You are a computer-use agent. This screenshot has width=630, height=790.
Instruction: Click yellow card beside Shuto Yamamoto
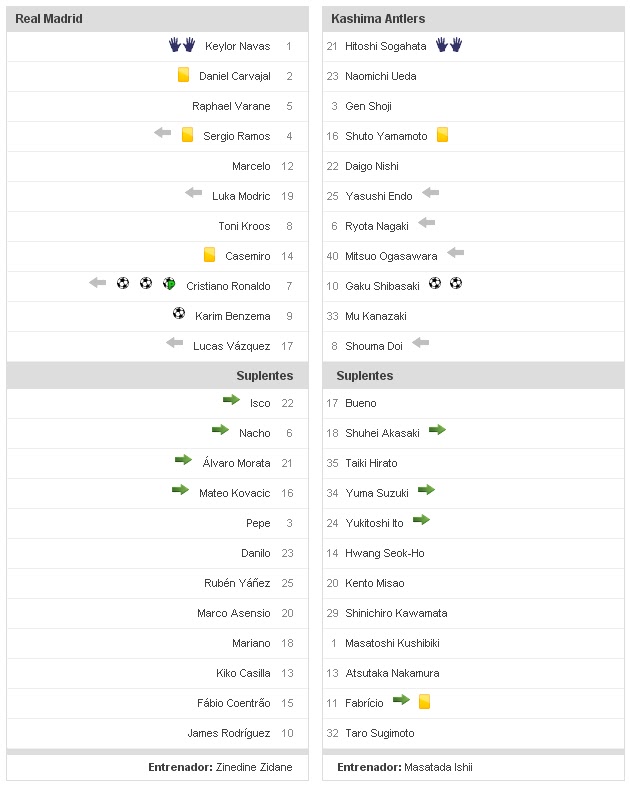(442, 135)
